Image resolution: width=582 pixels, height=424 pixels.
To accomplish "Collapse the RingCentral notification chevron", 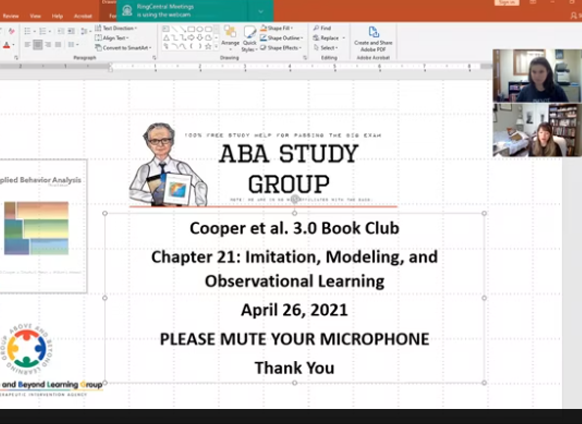I will (261, 12).
